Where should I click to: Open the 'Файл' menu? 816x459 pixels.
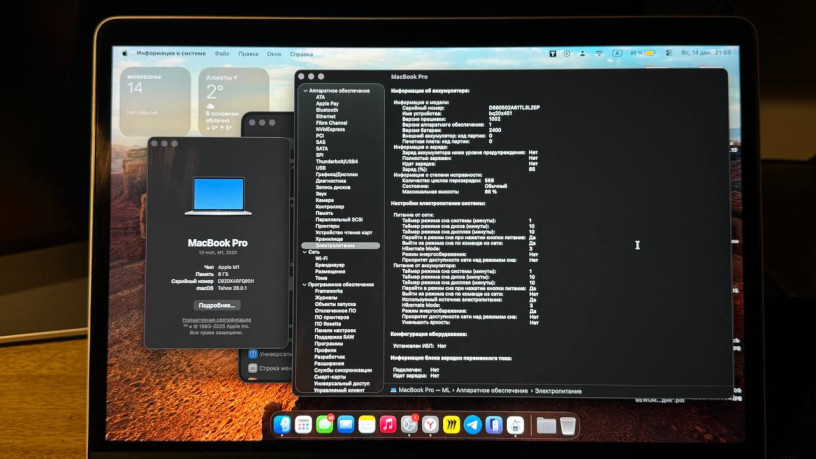[222, 54]
